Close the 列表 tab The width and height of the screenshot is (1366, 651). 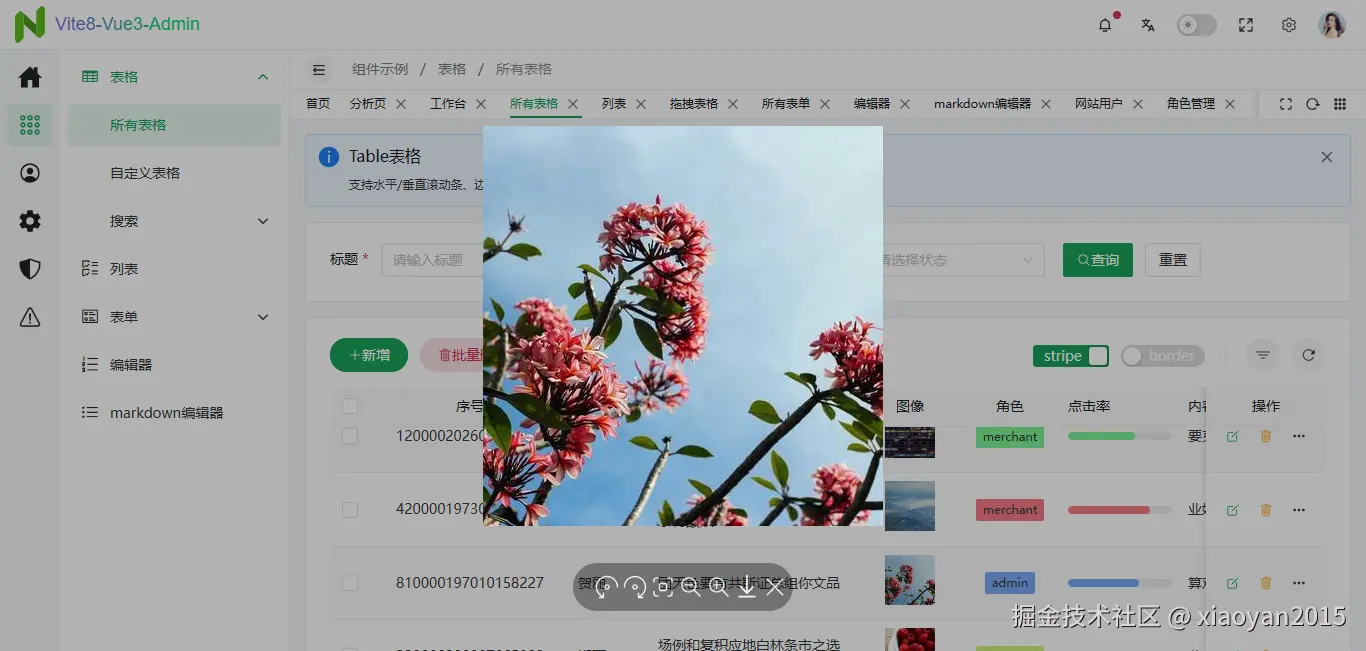pos(641,104)
